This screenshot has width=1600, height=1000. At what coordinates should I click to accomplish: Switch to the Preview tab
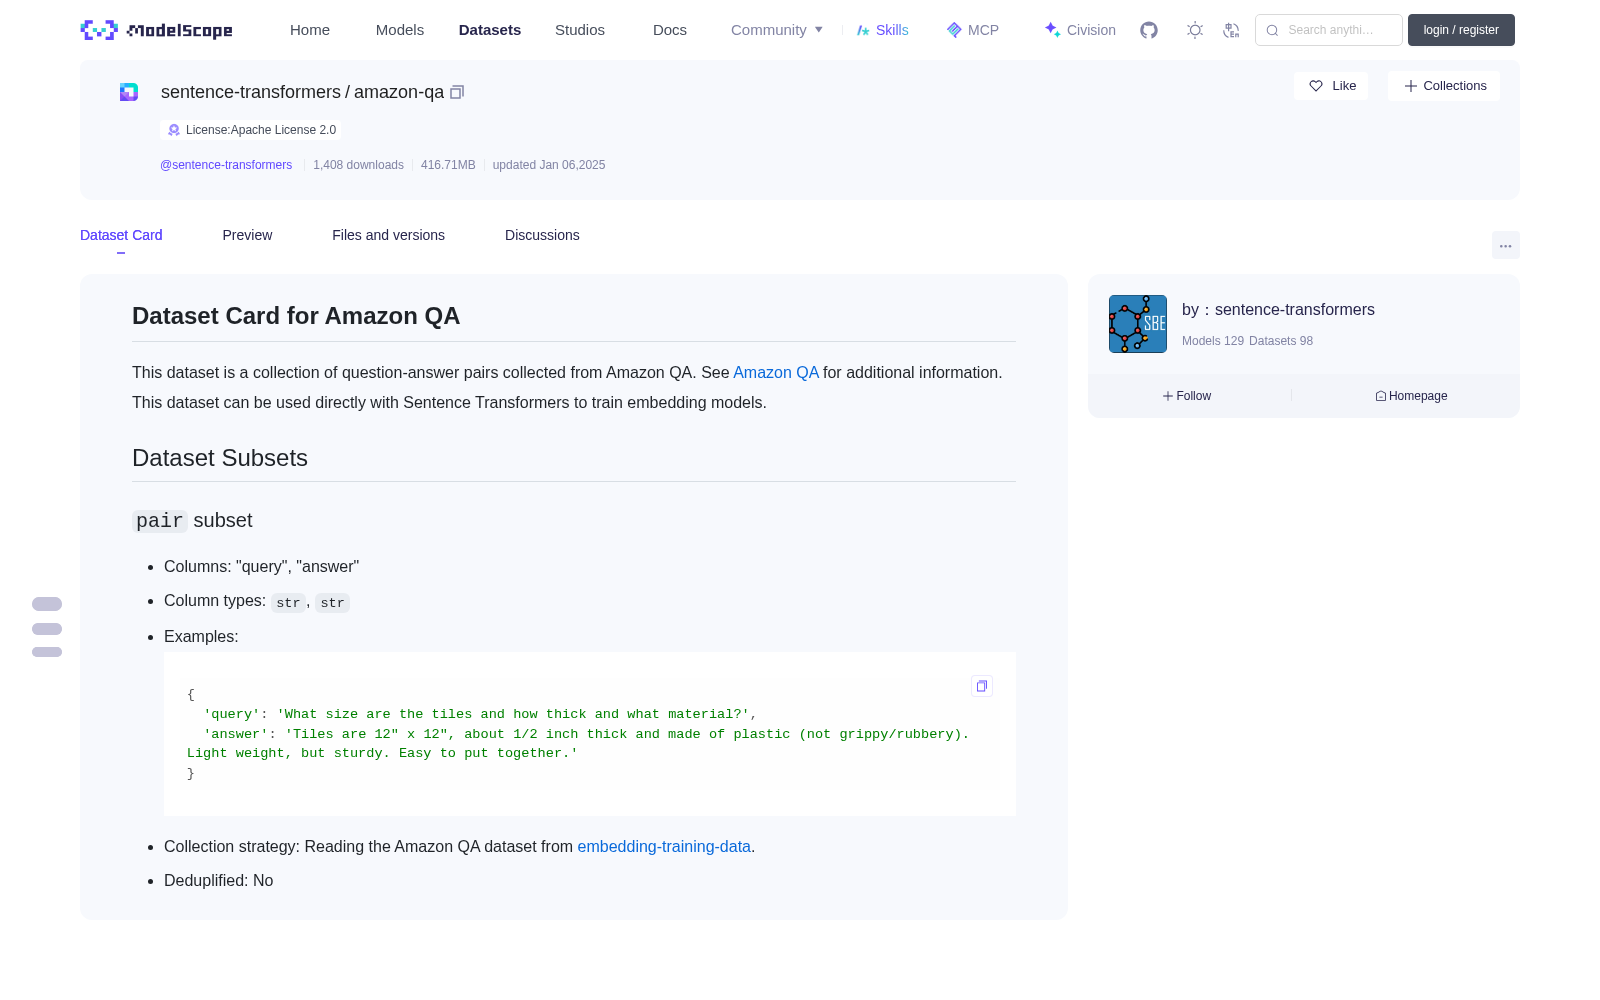[x=247, y=235]
